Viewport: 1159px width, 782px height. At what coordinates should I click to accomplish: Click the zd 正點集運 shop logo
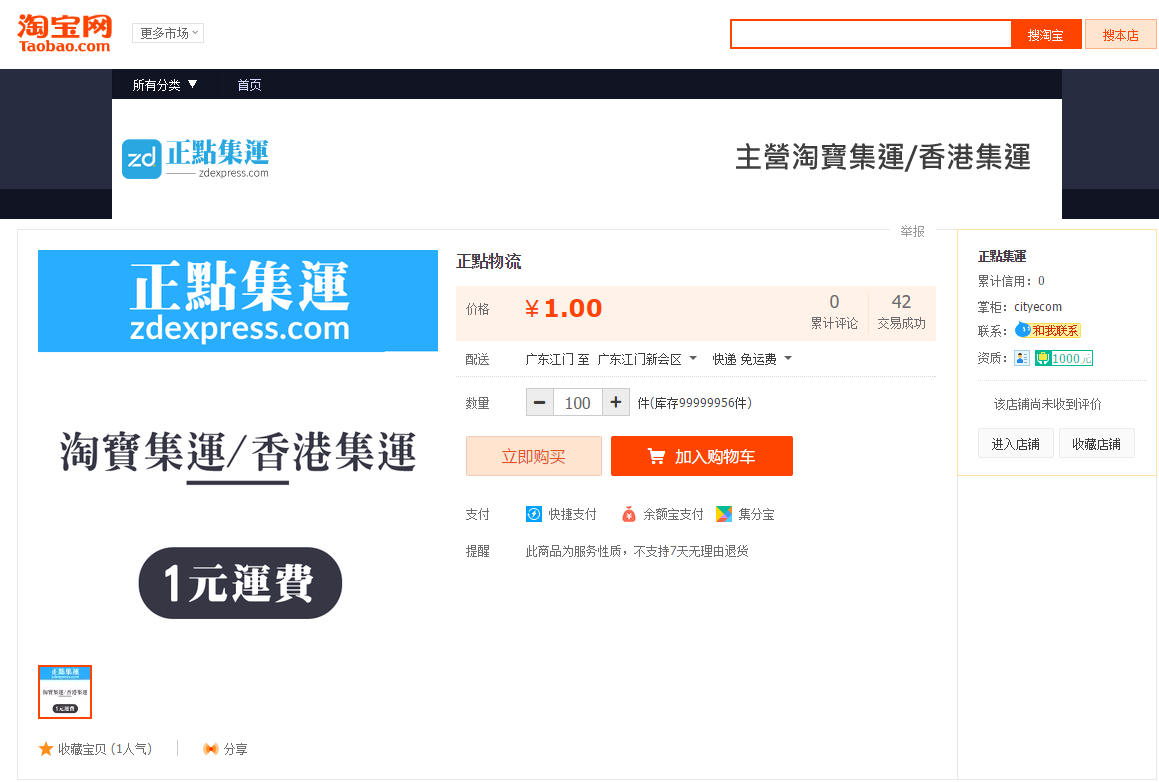pos(195,158)
